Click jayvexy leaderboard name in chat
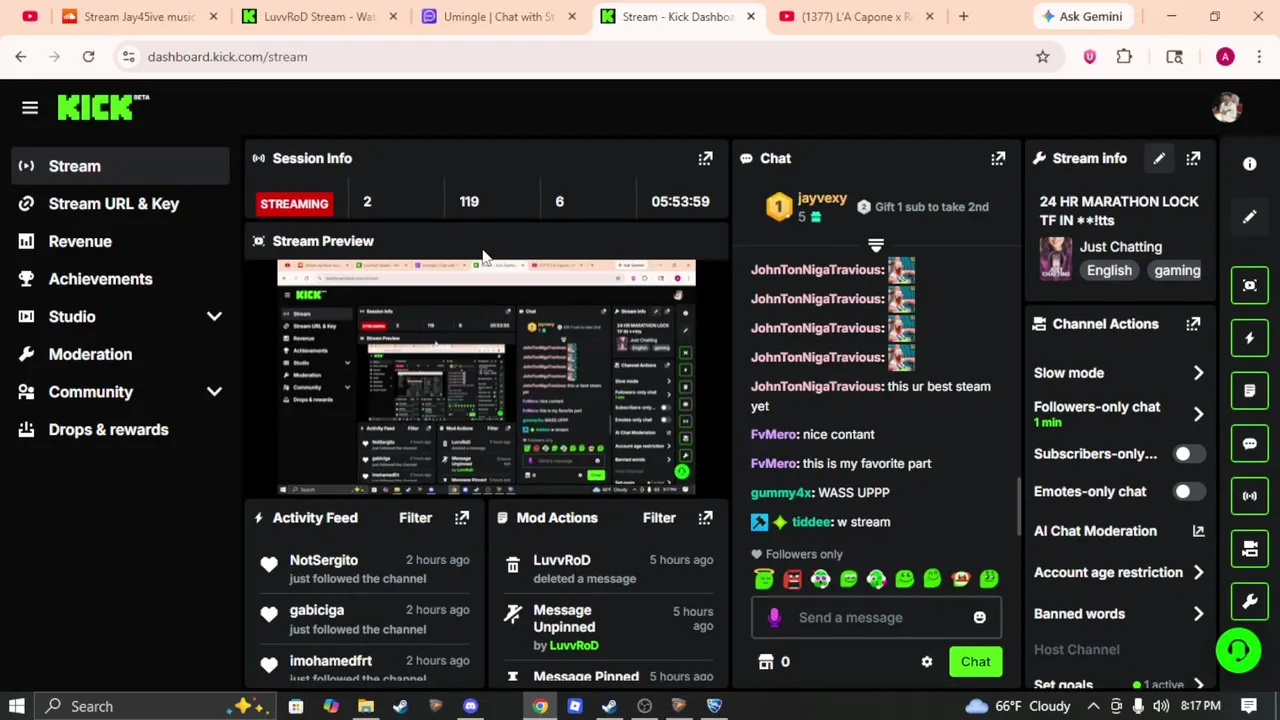 [x=823, y=198]
